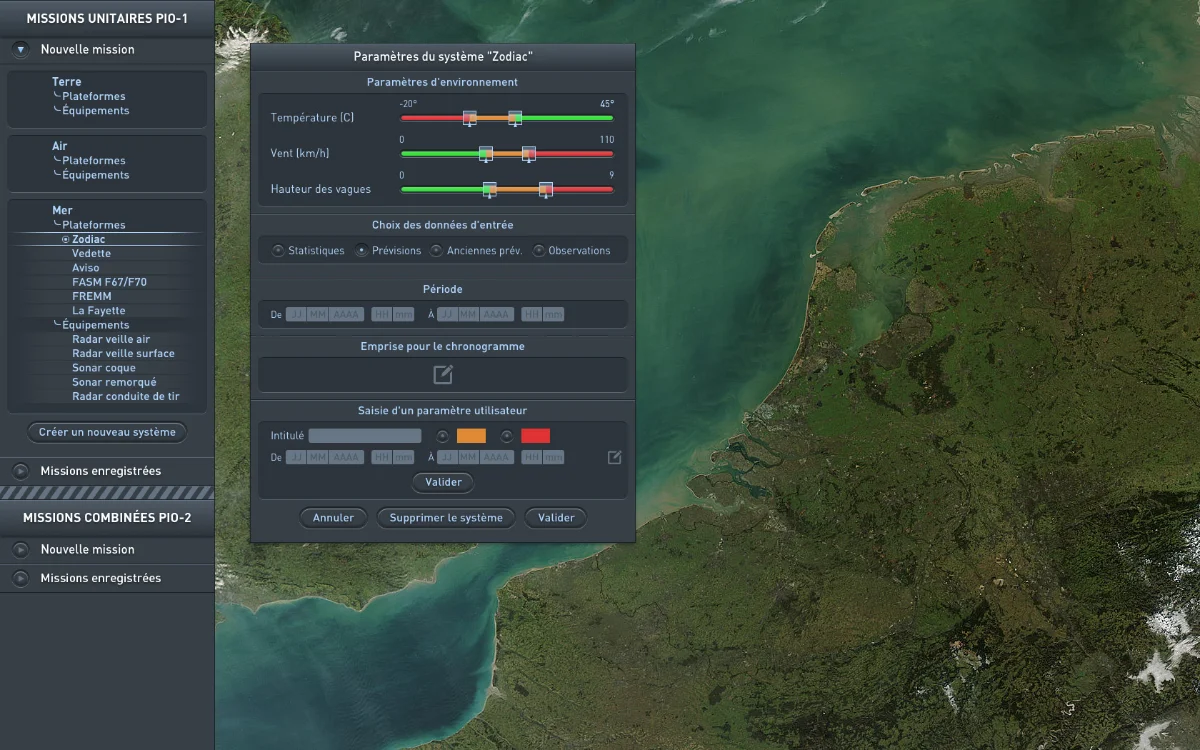The height and width of the screenshot is (750, 1200).
Task: Click the left Température slider handle
Action: coord(470,118)
